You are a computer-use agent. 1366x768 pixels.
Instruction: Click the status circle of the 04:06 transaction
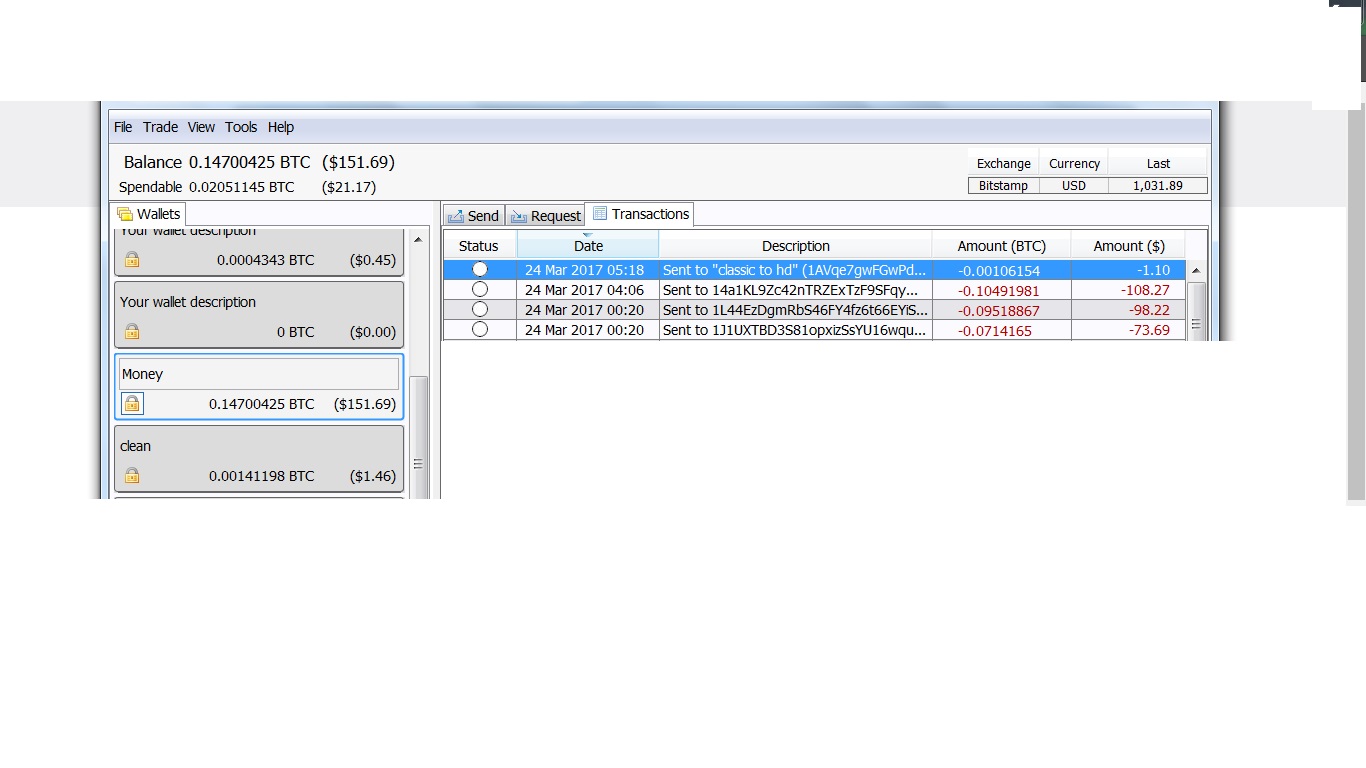coord(480,290)
